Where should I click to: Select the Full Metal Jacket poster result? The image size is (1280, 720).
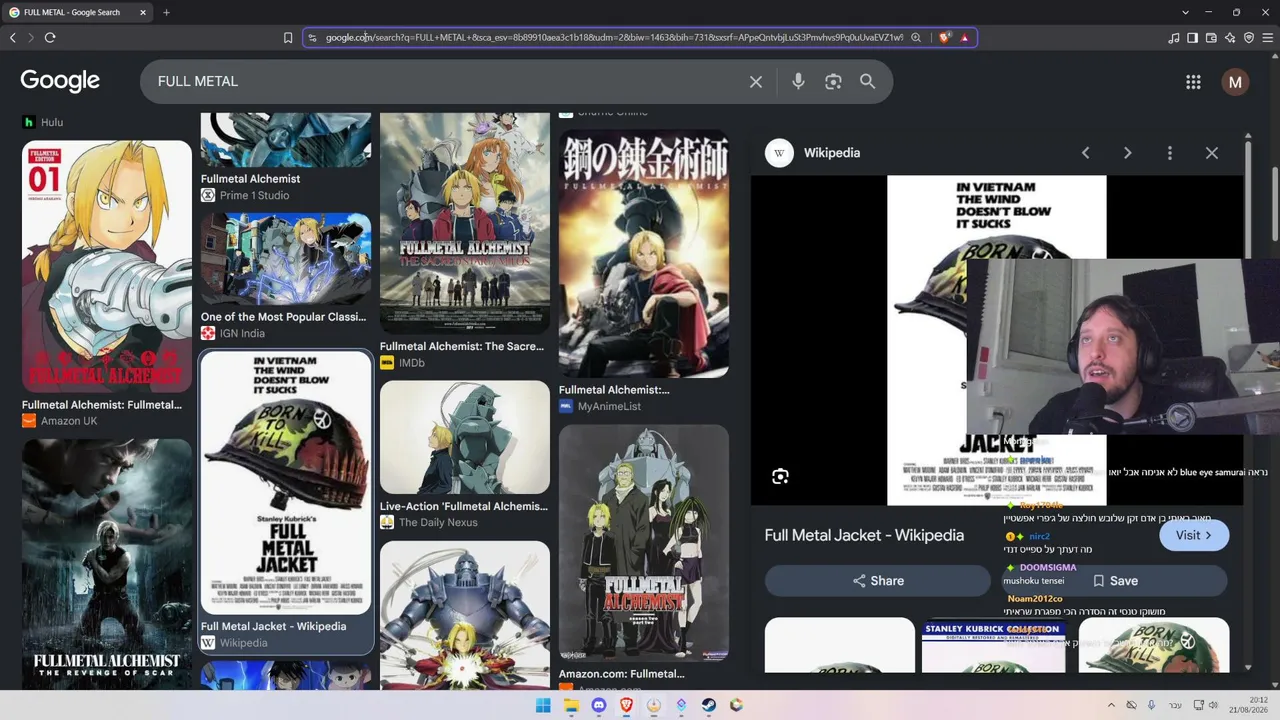tap(286, 483)
